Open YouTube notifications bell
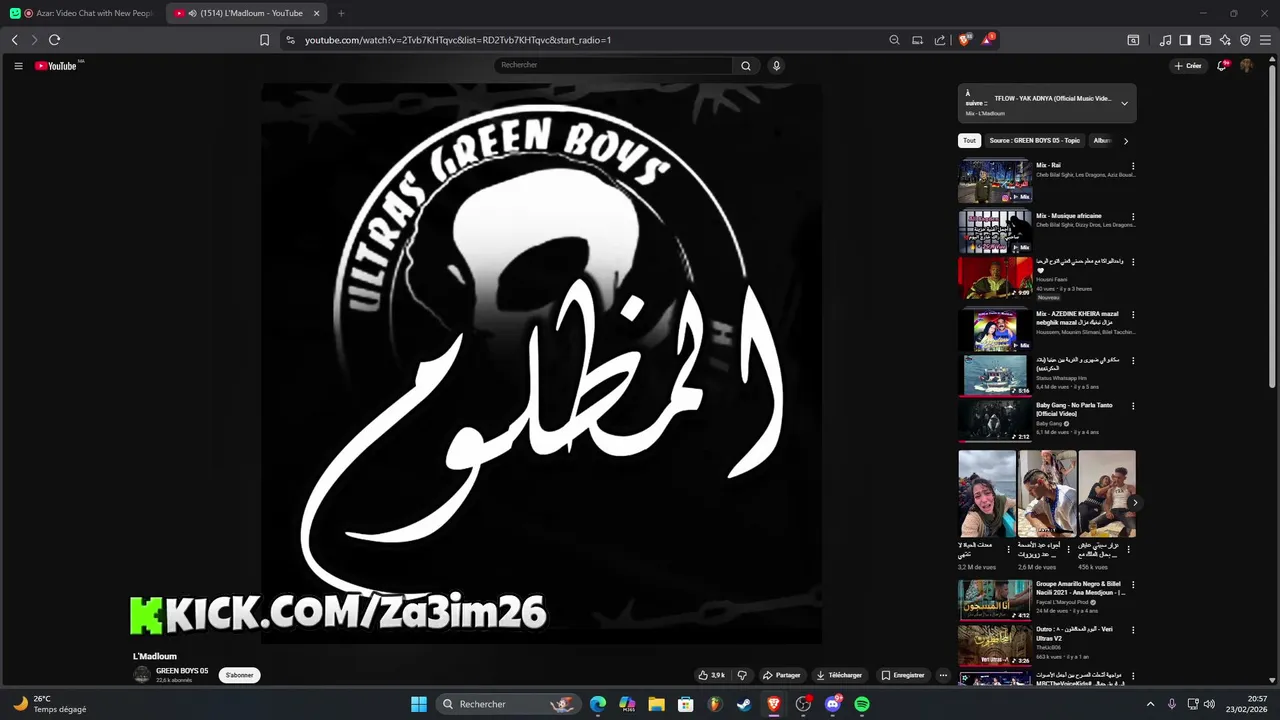This screenshot has width=1280, height=720. pos(1222,66)
